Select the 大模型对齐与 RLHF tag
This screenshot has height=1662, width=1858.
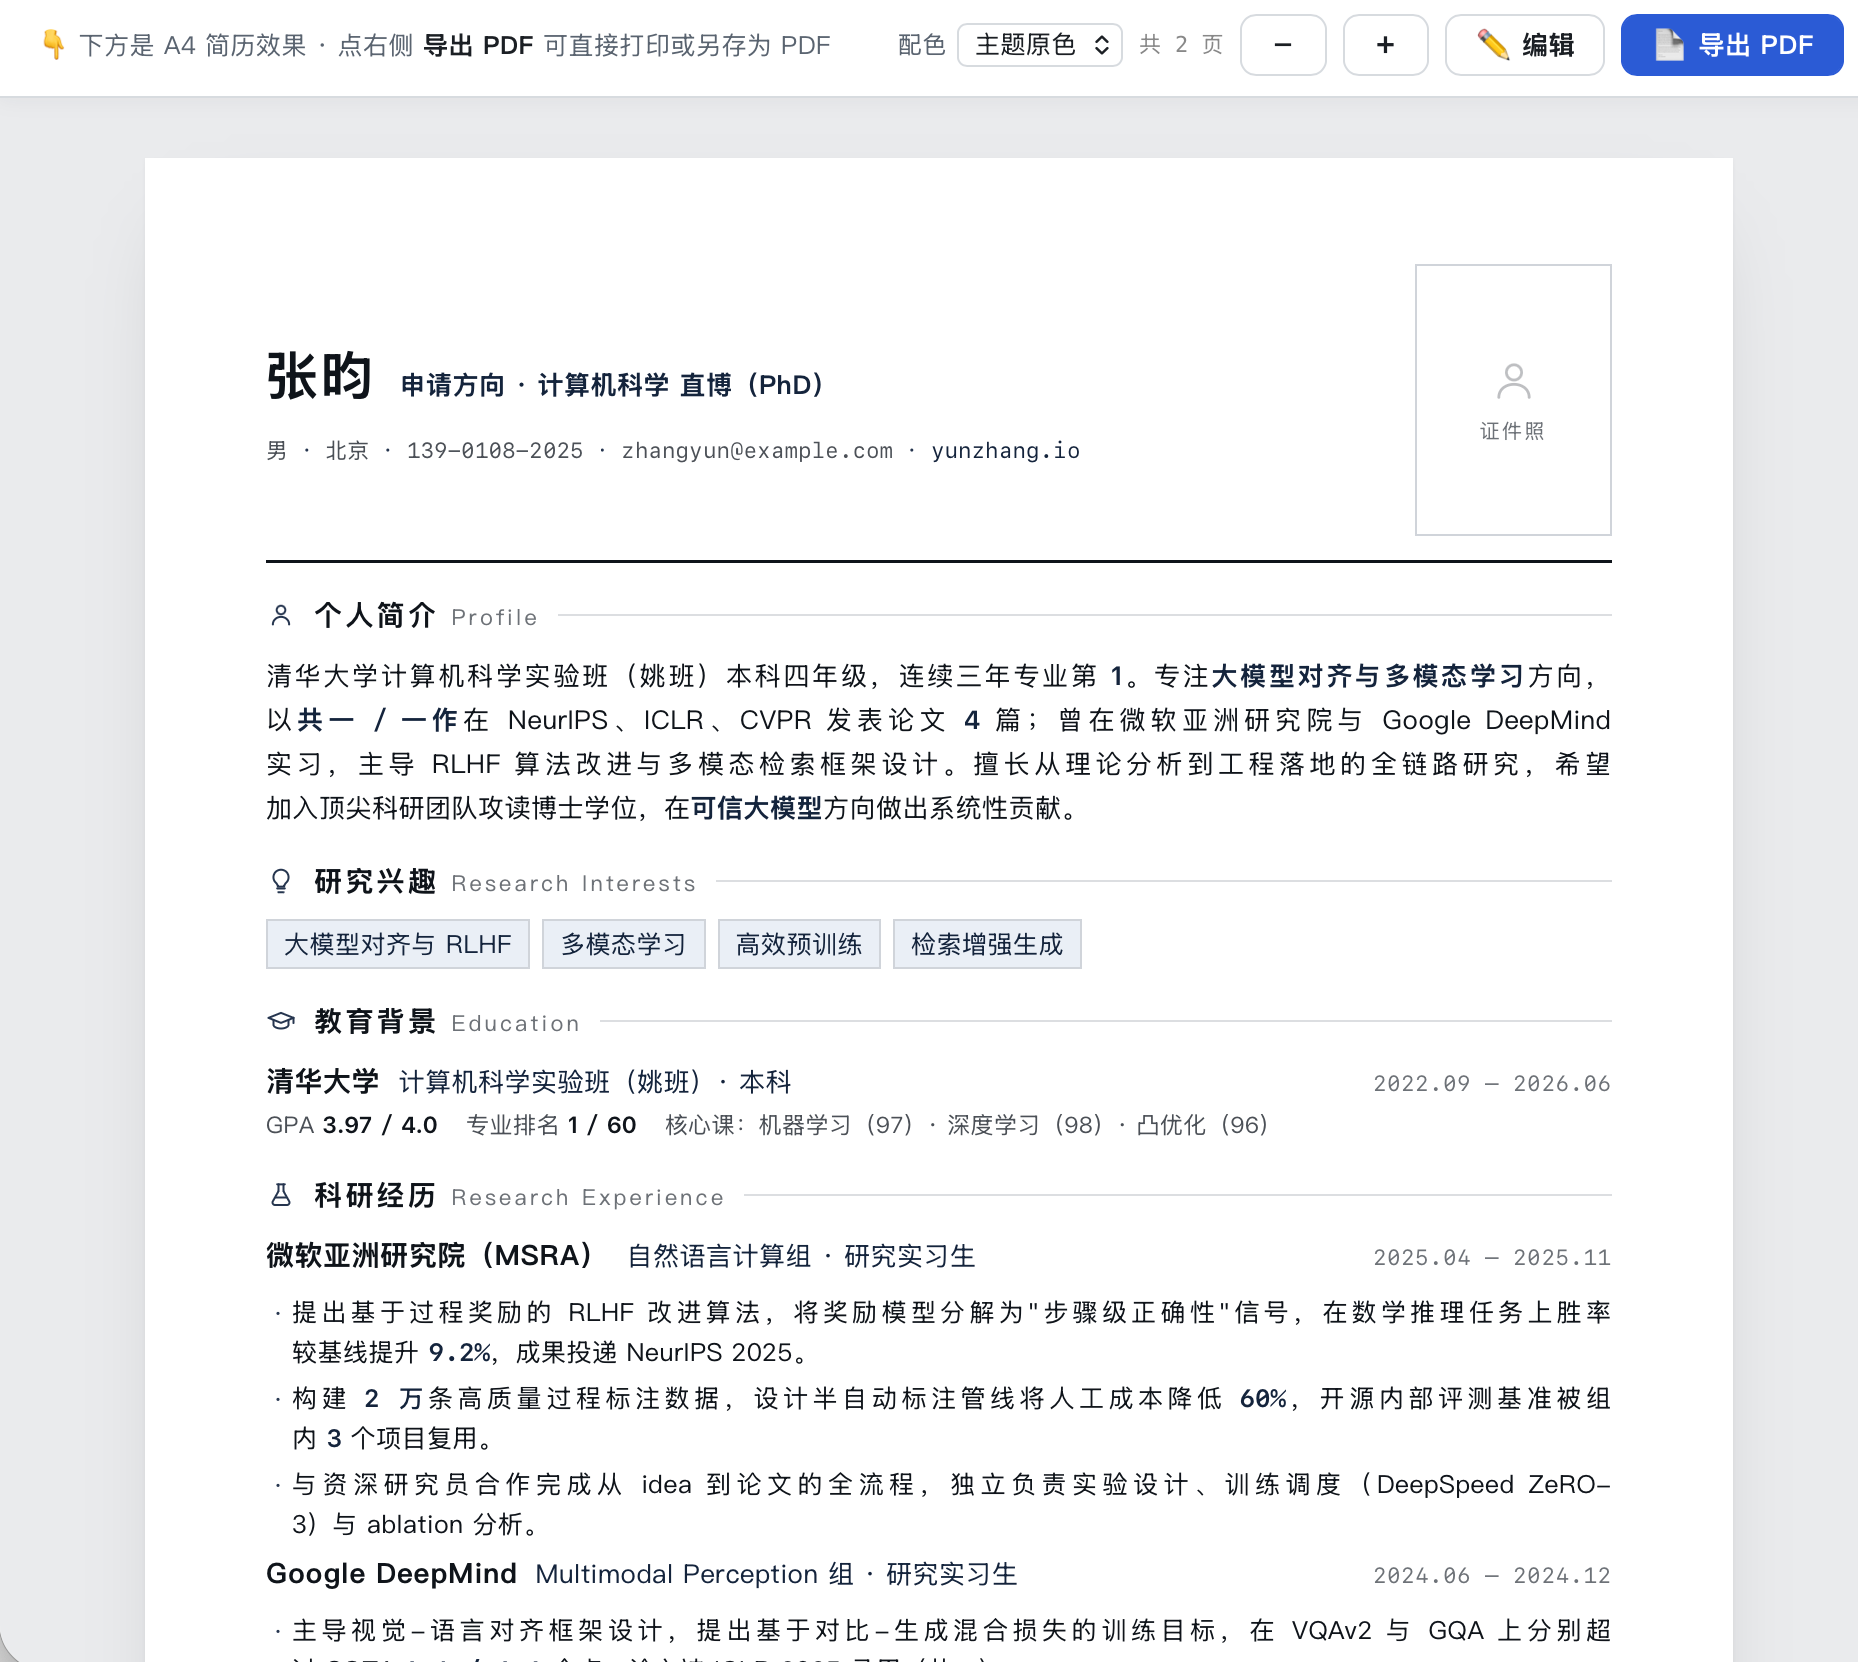(x=398, y=944)
